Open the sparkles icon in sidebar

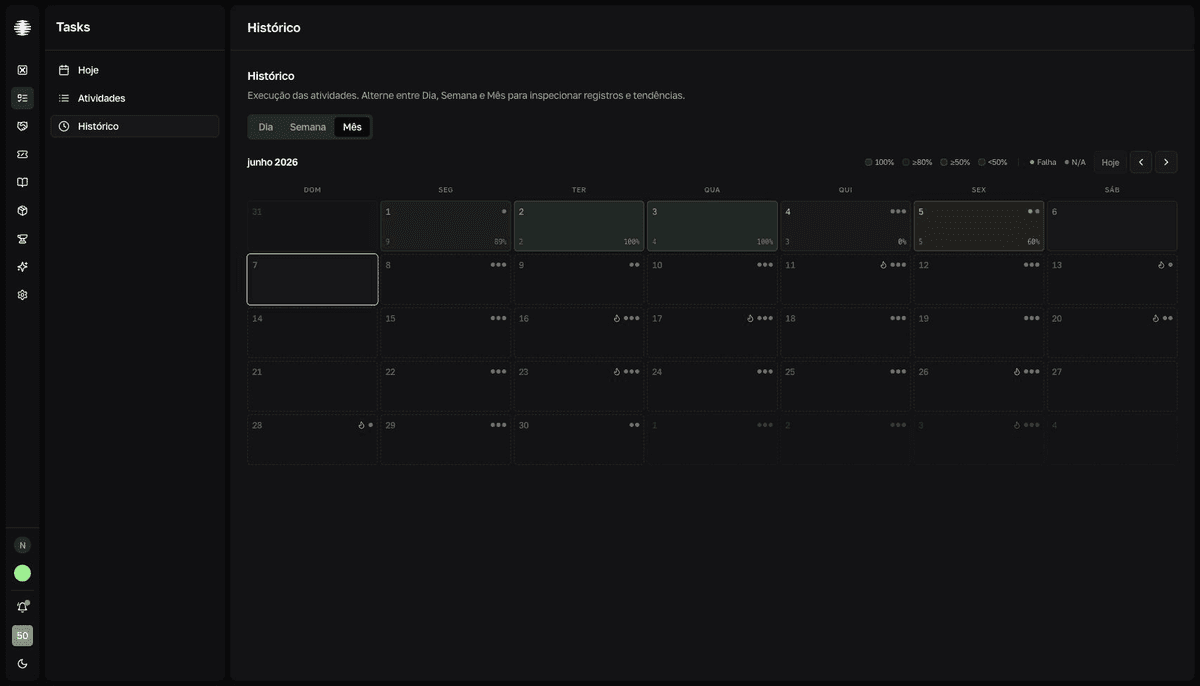22,267
